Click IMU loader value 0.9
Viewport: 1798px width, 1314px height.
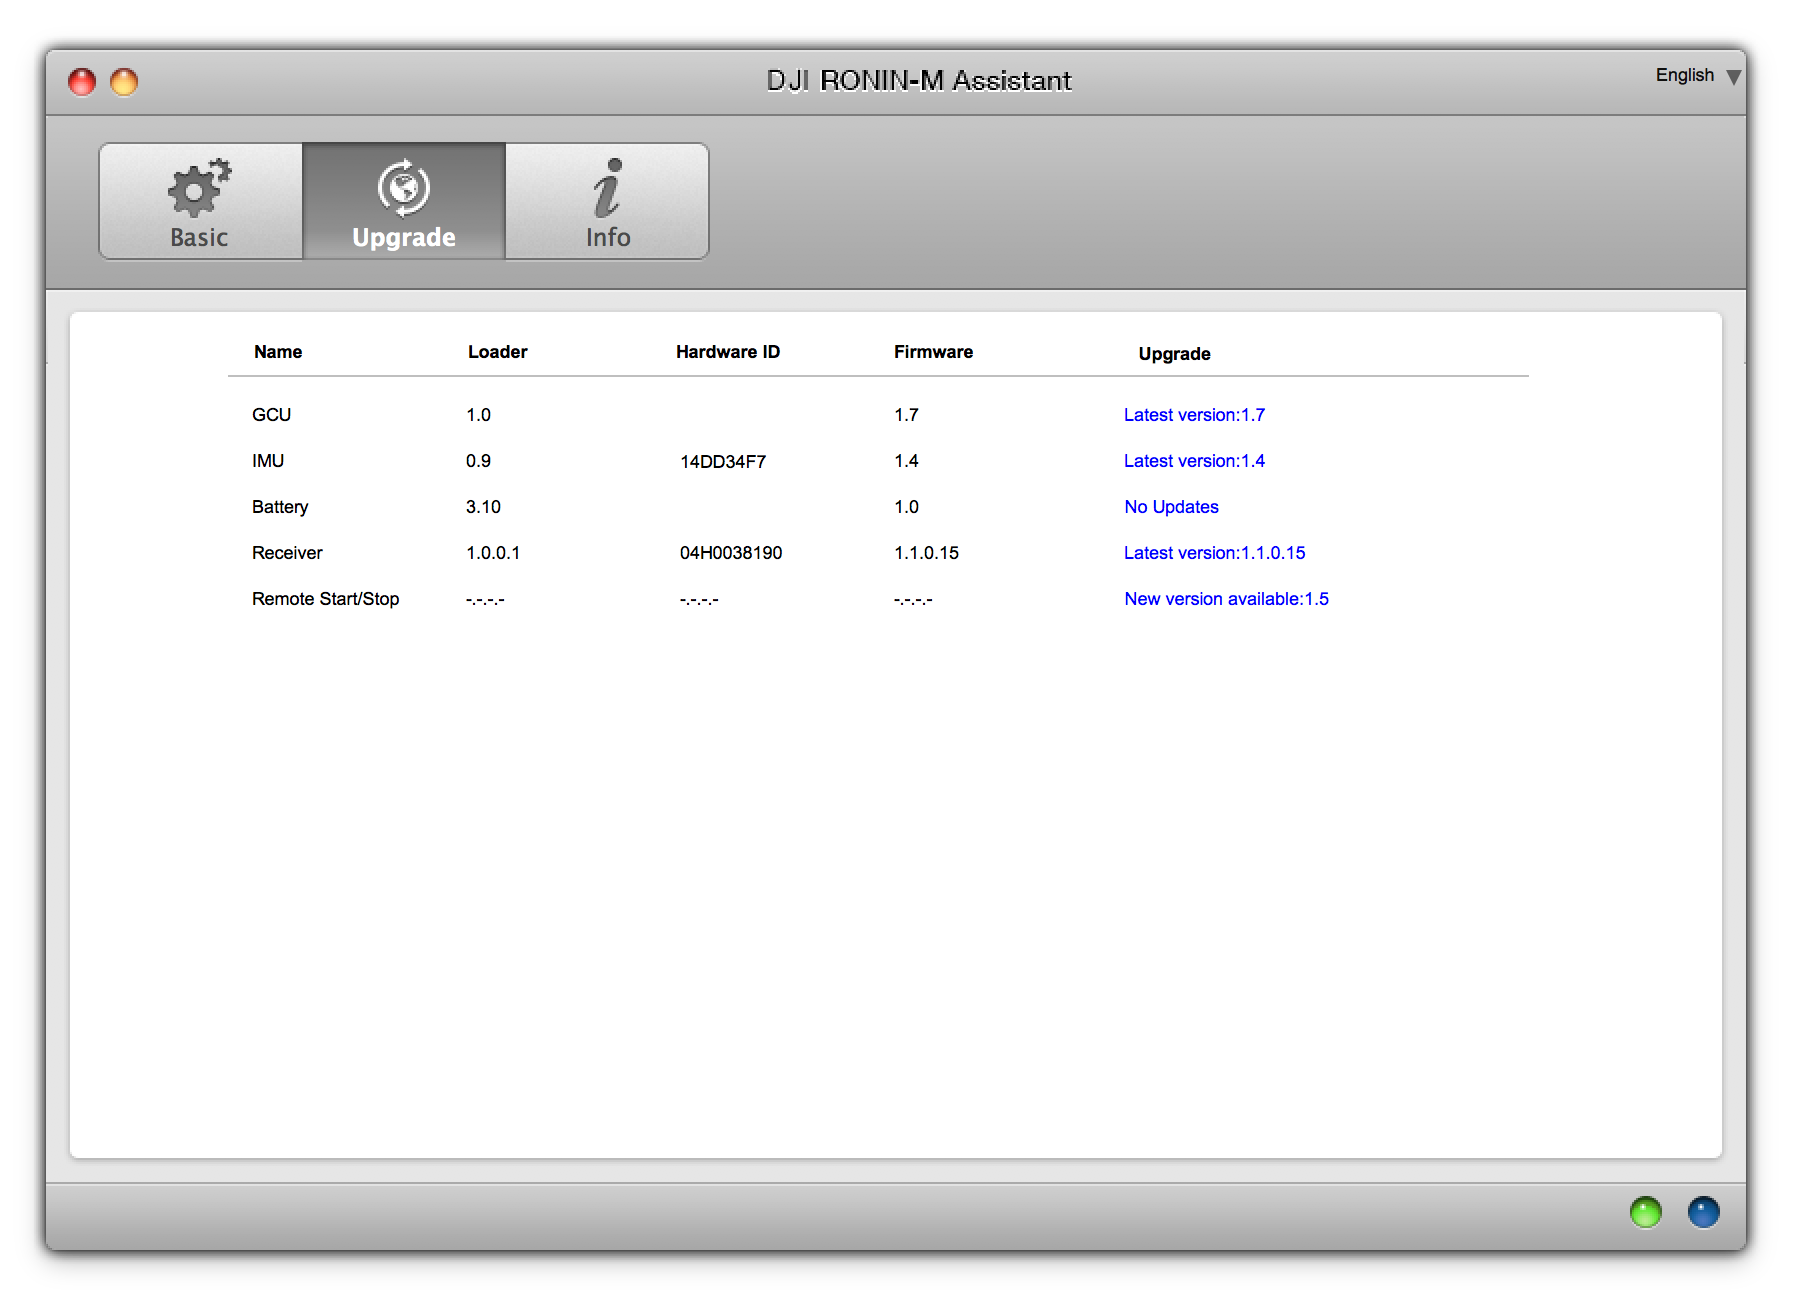coord(478,461)
